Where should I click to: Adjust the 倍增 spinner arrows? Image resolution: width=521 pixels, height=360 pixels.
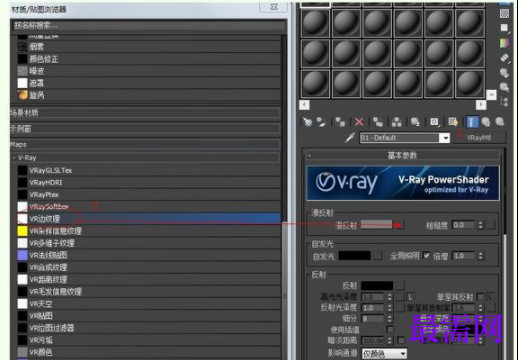480,256
